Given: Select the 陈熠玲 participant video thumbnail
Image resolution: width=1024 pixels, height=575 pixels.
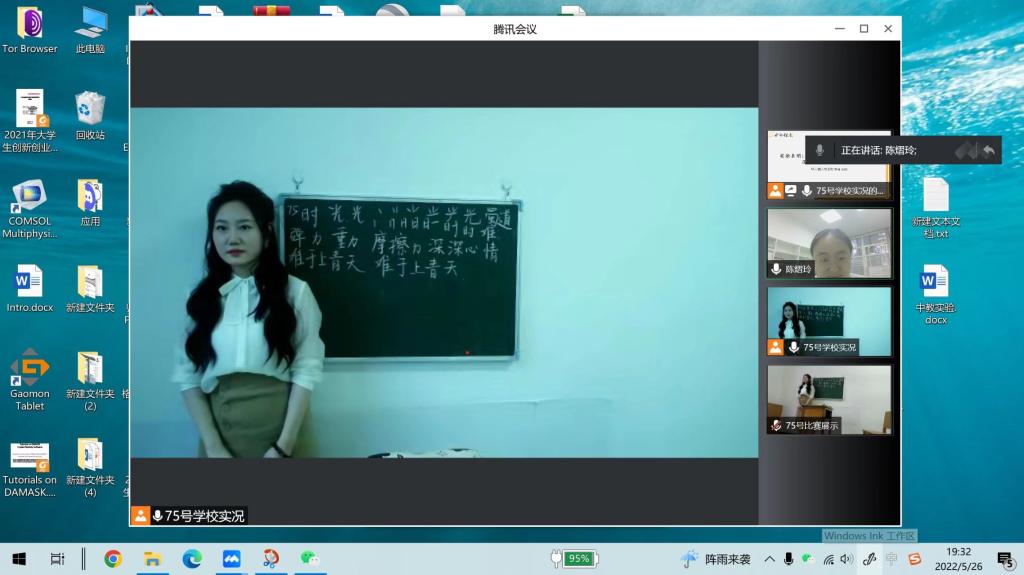Looking at the screenshot, I should point(829,243).
